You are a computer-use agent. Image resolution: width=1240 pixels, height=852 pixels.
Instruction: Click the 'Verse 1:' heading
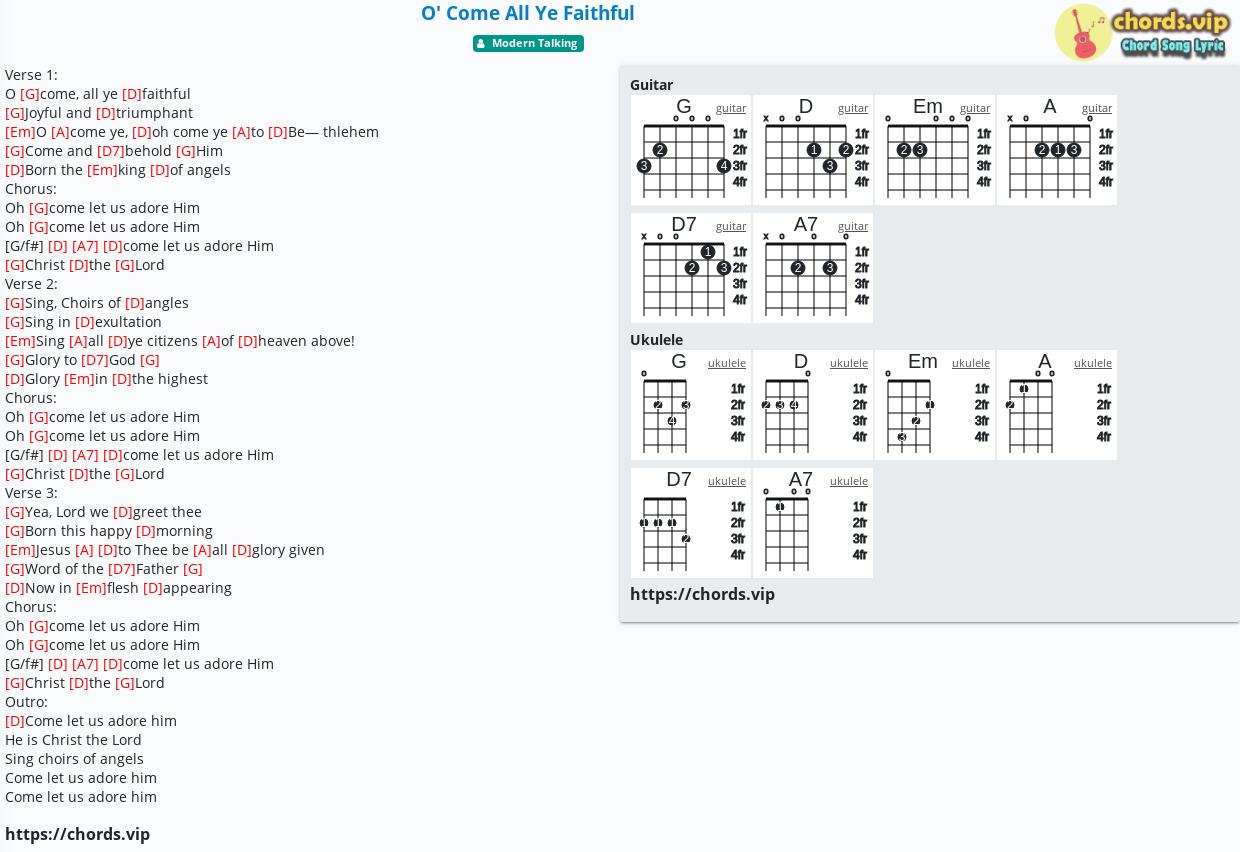pos(31,75)
